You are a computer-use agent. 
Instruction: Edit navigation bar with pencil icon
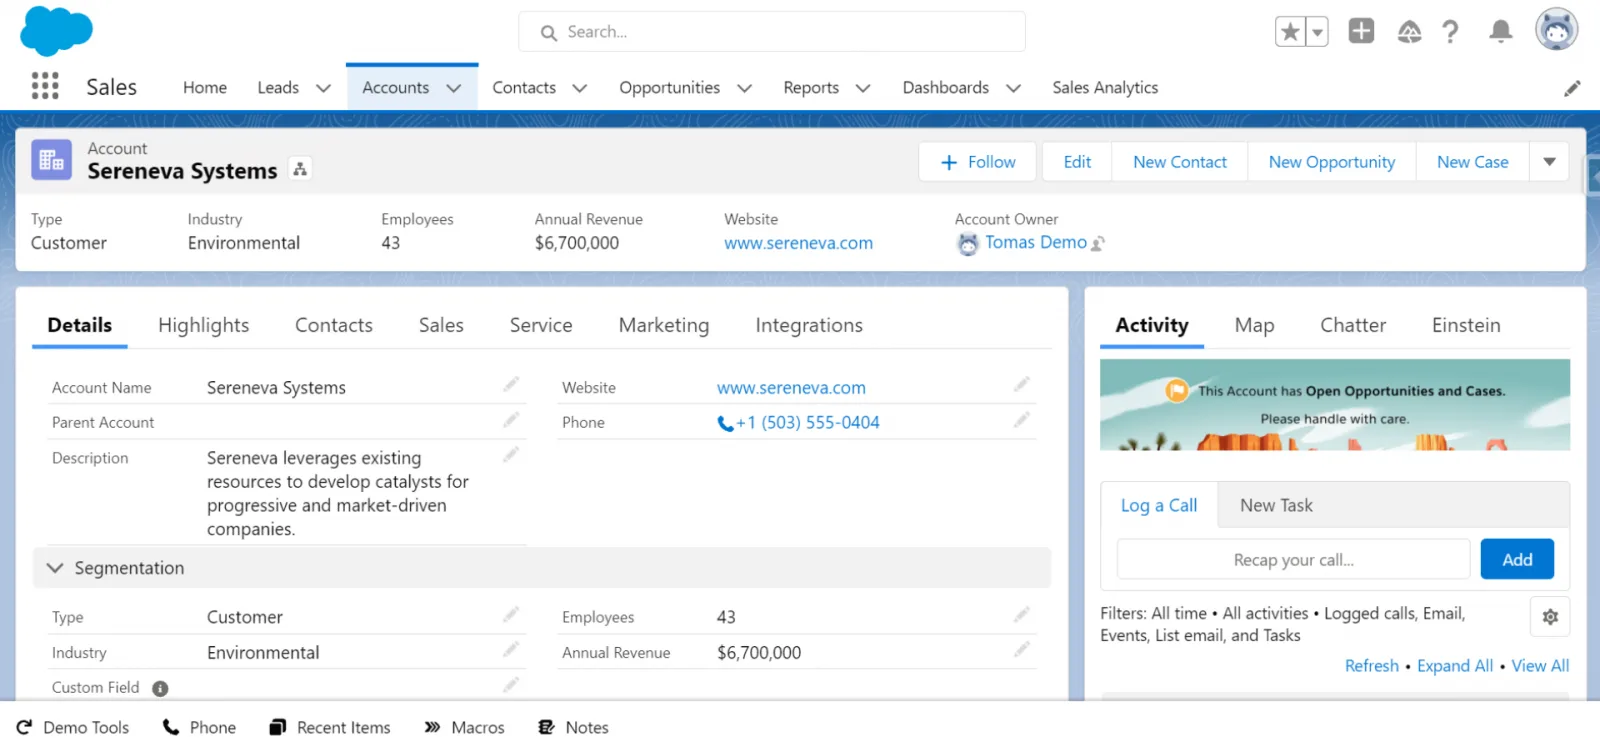tap(1572, 88)
